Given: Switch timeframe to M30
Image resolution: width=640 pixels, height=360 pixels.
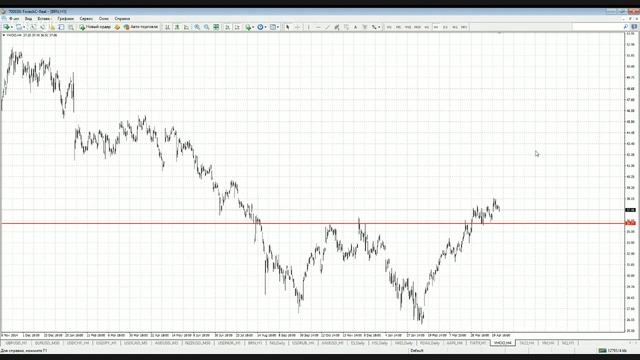Looking at the screenshot, I should click(x=417, y=27).
